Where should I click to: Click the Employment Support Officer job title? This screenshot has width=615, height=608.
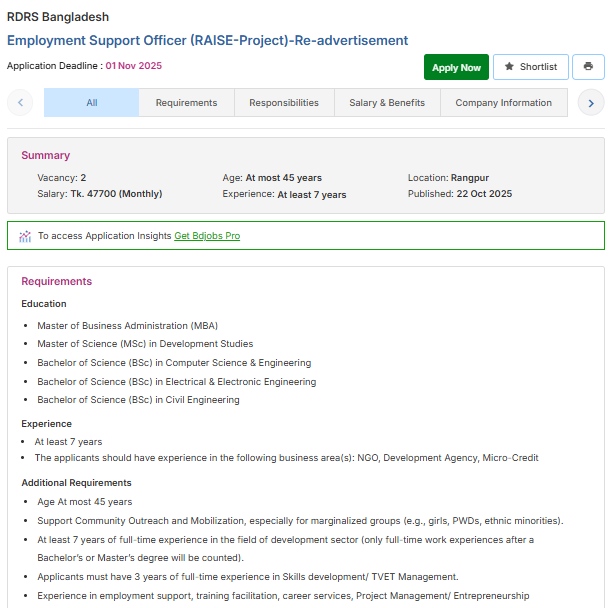[x=208, y=40]
